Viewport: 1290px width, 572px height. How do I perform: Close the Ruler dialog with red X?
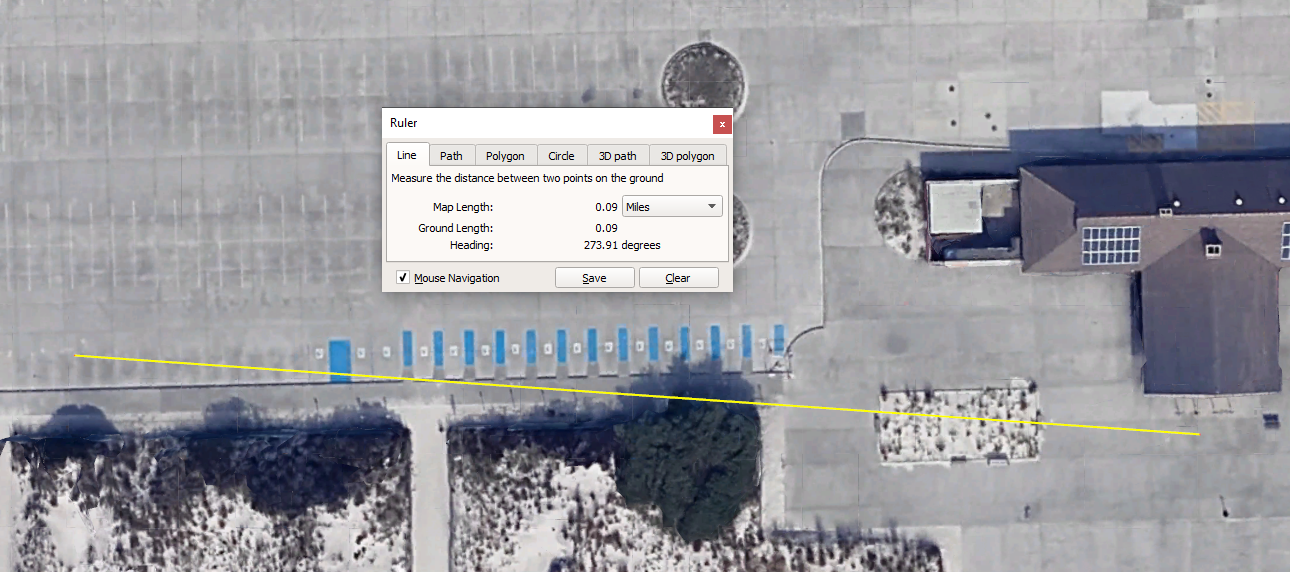(722, 123)
